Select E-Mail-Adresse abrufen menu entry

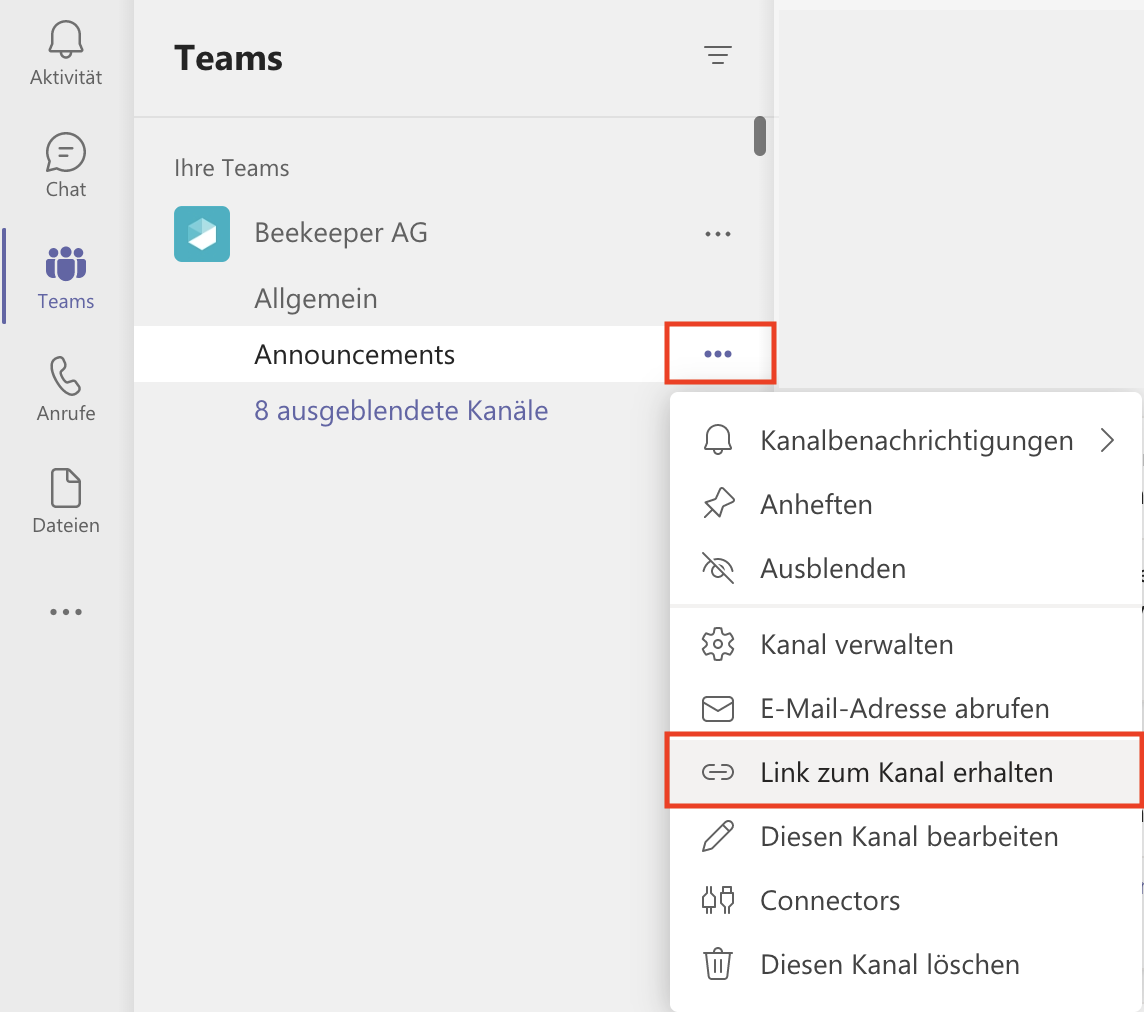point(905,708)
